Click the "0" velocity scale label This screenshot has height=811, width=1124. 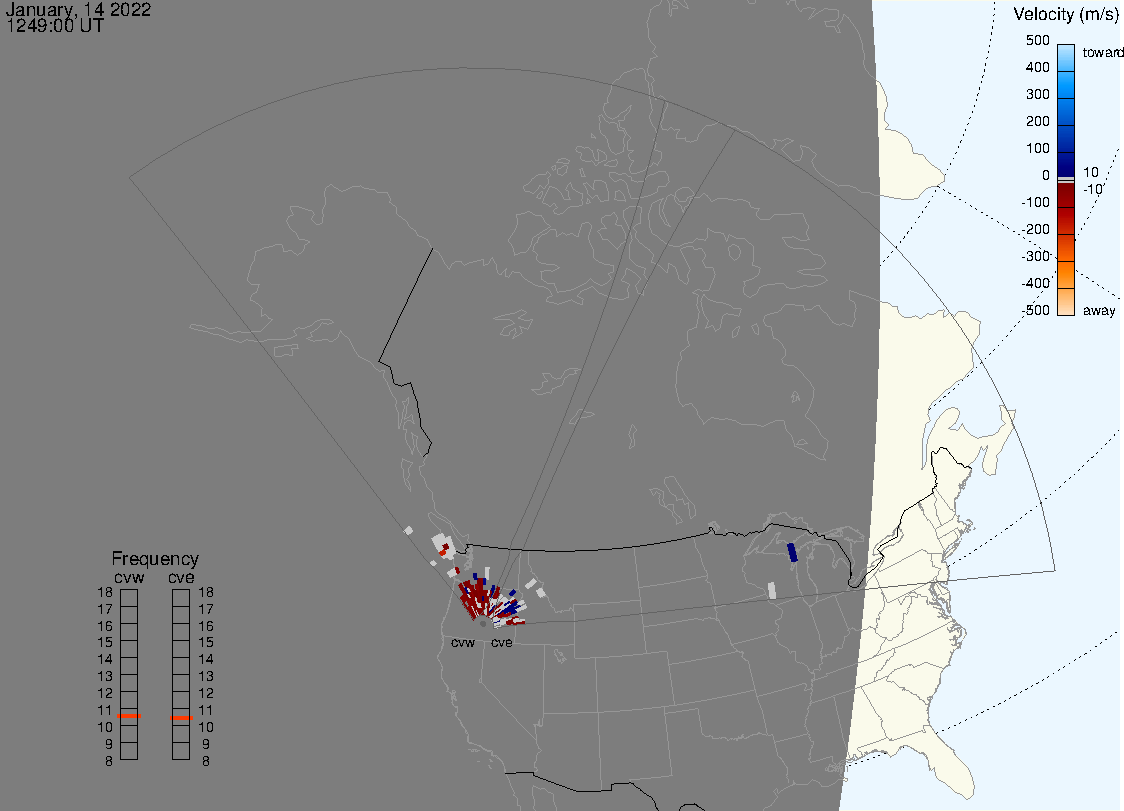click(1046, 176)
